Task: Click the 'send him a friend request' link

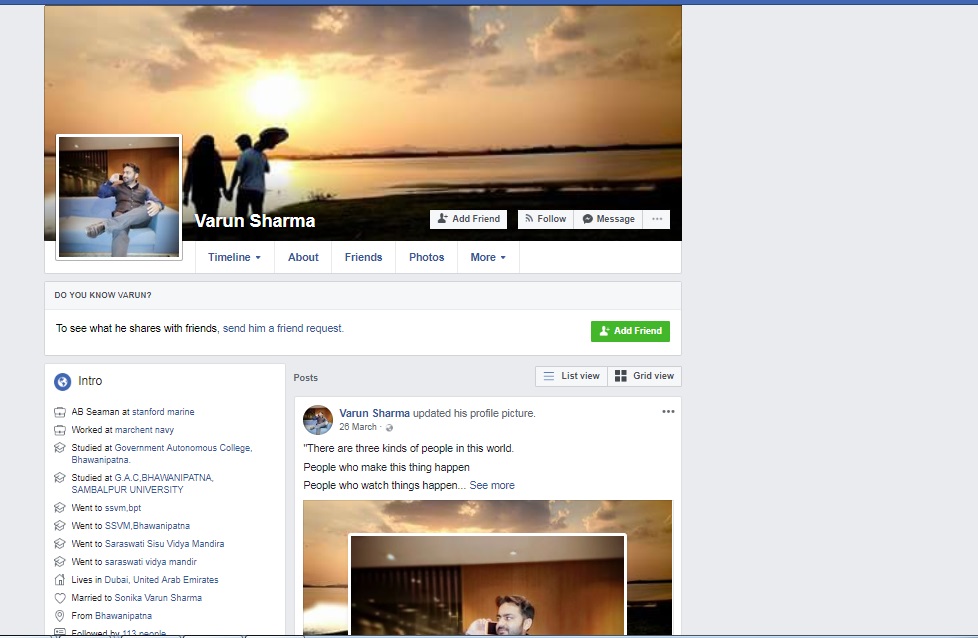Action: 283,328
